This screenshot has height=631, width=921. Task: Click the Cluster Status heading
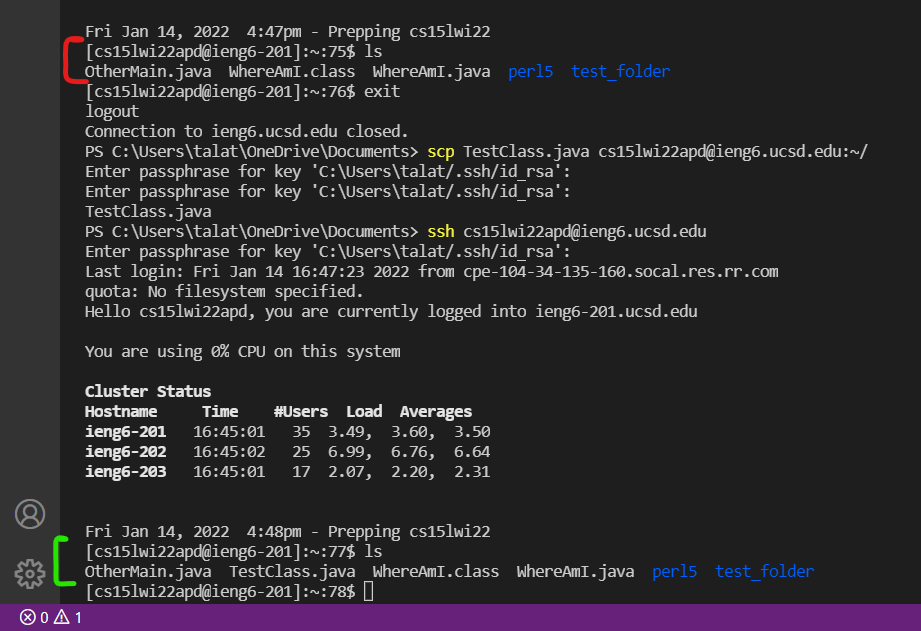[148, 391]
